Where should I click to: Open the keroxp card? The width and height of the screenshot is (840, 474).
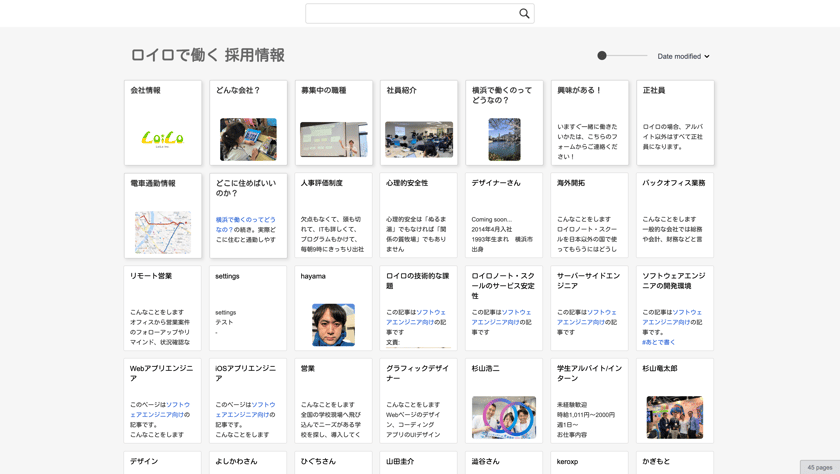[x=590, y=463]
